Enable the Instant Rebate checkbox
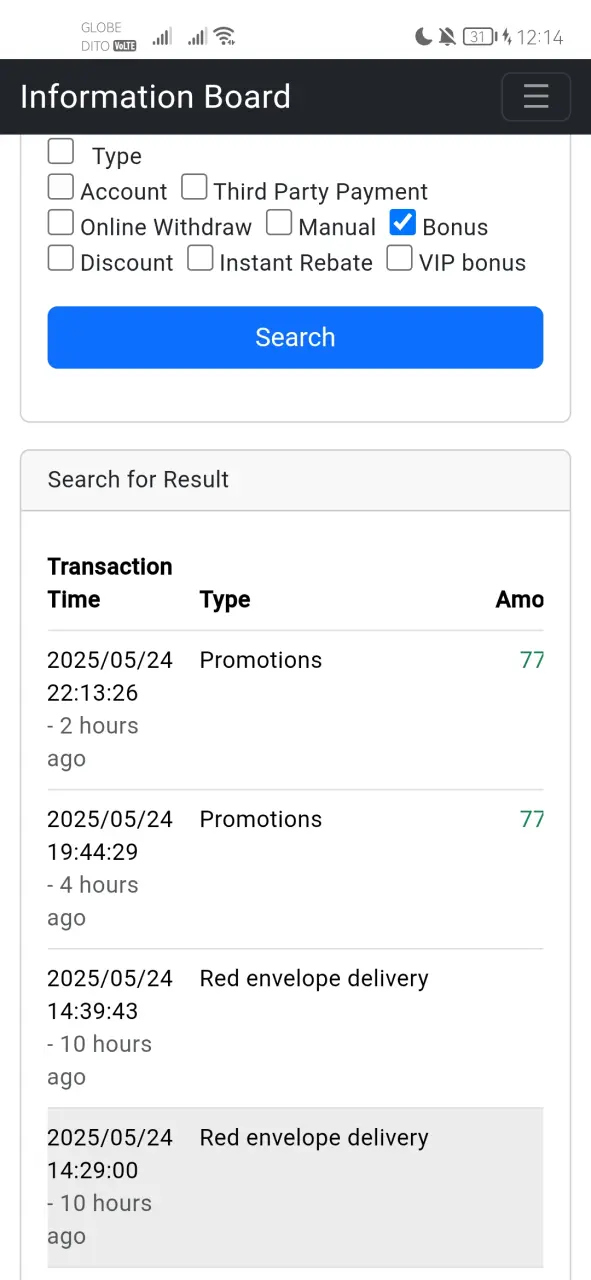Viewport: 591px width, 1280px height. coord(201,258)
